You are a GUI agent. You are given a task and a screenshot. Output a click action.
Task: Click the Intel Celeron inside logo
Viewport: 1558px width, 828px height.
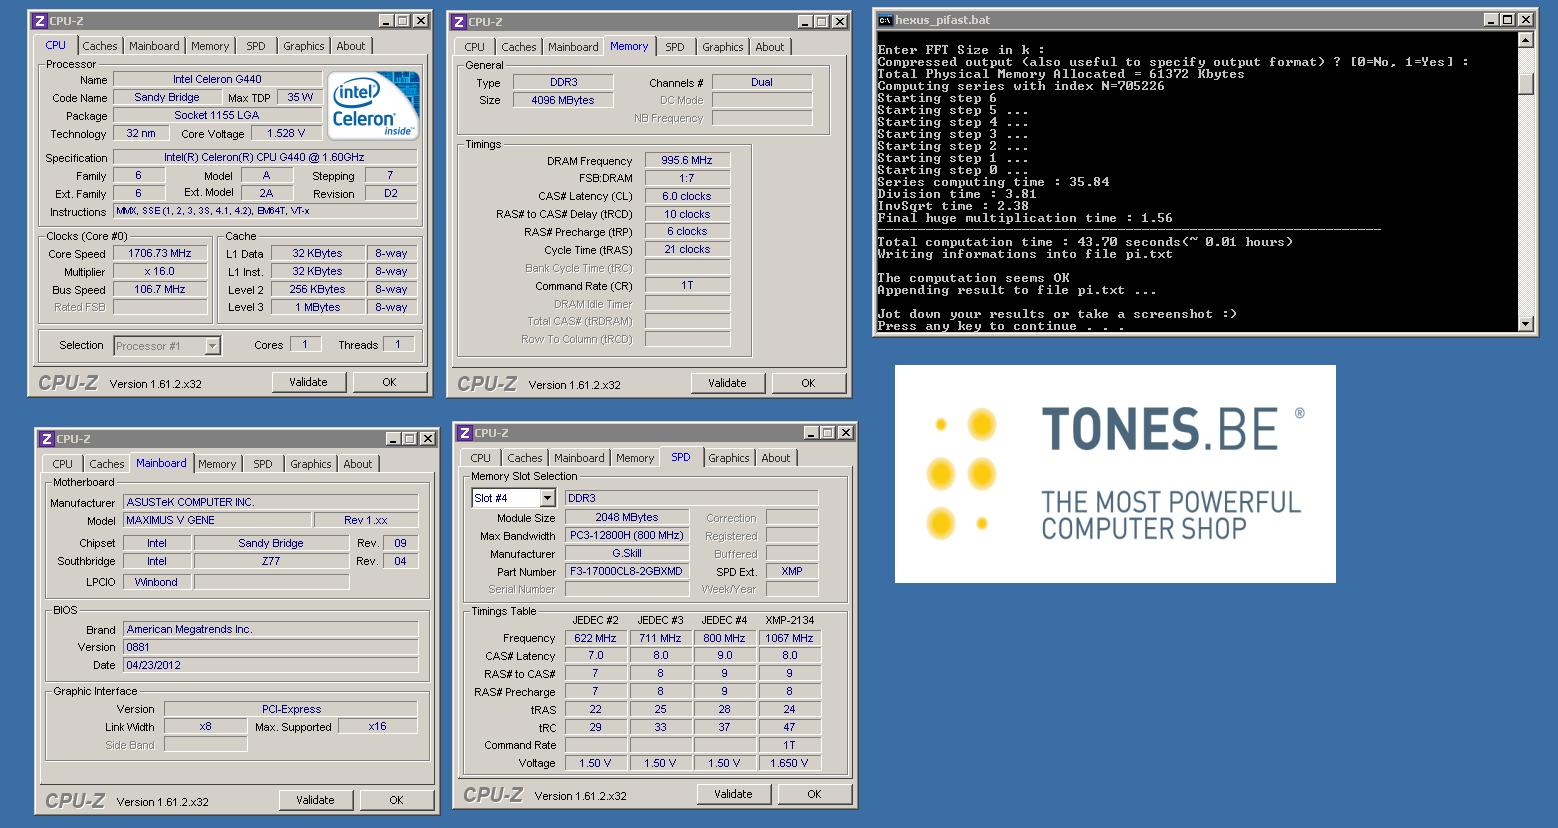374,105
